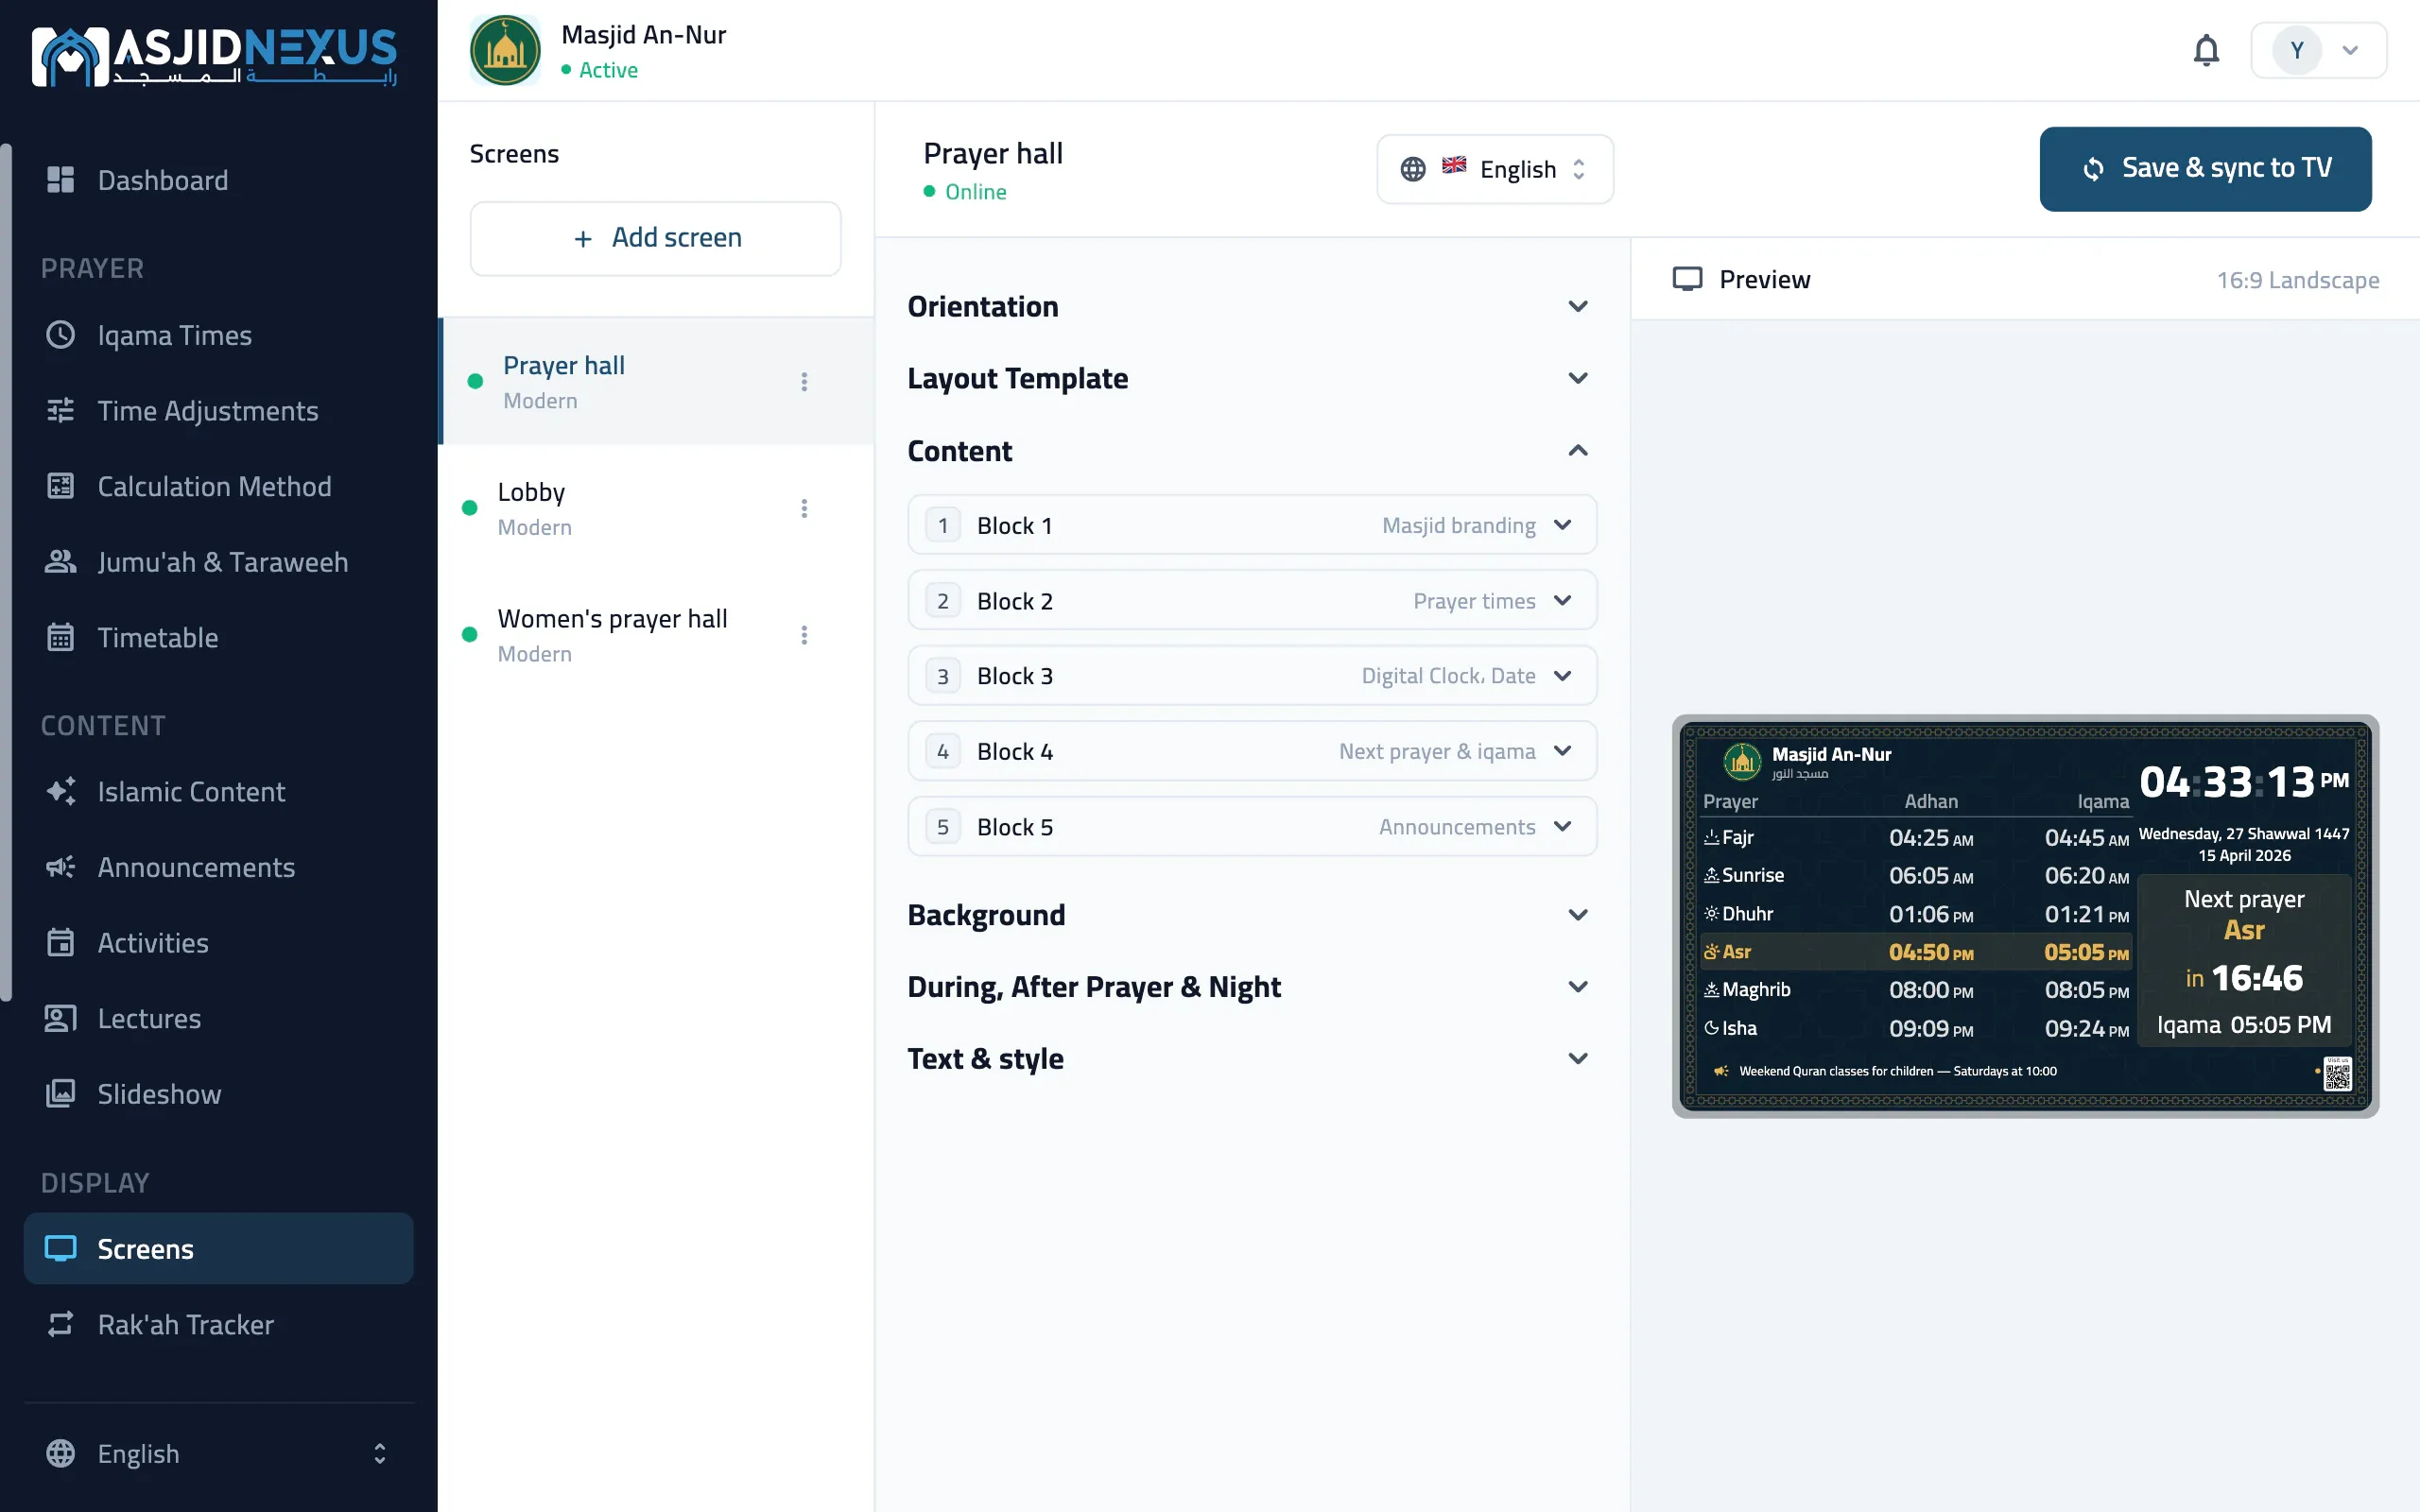
Task: Open Lectures page
Action: pos(218,1018)
